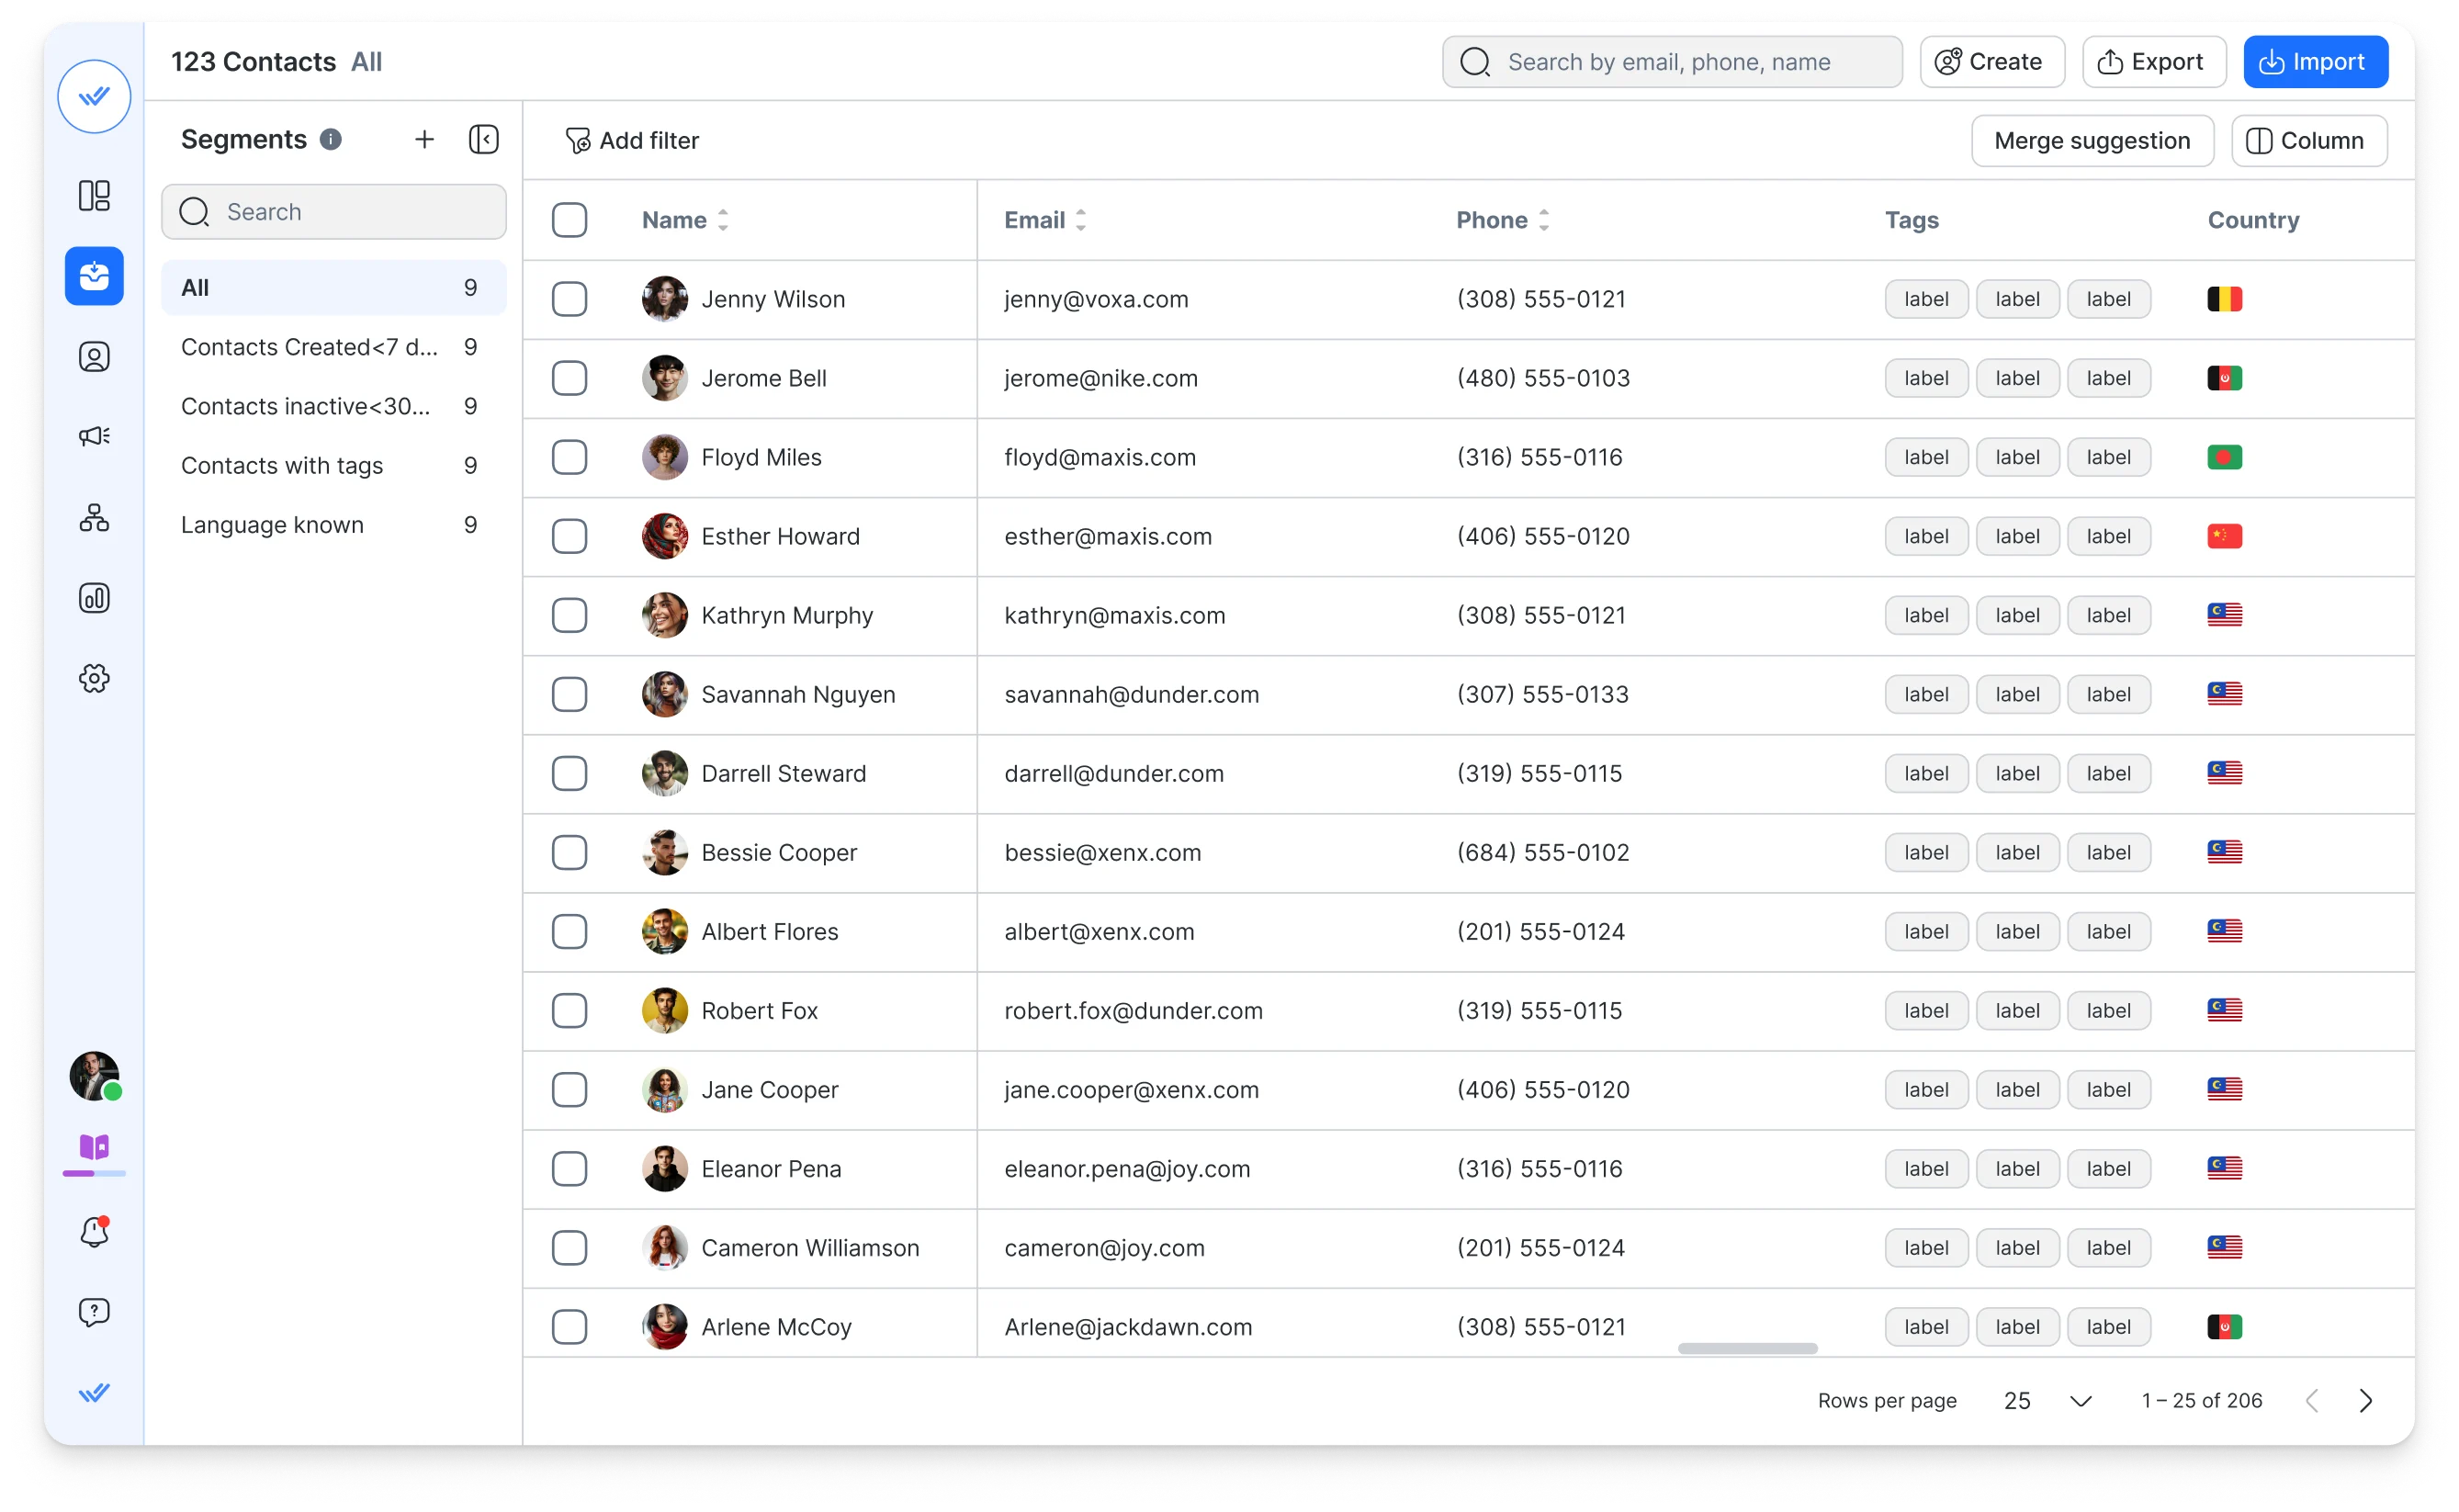Click the onboarding progress bar under book icon
2459x1512 pixels.
(x=94, y=1173)
